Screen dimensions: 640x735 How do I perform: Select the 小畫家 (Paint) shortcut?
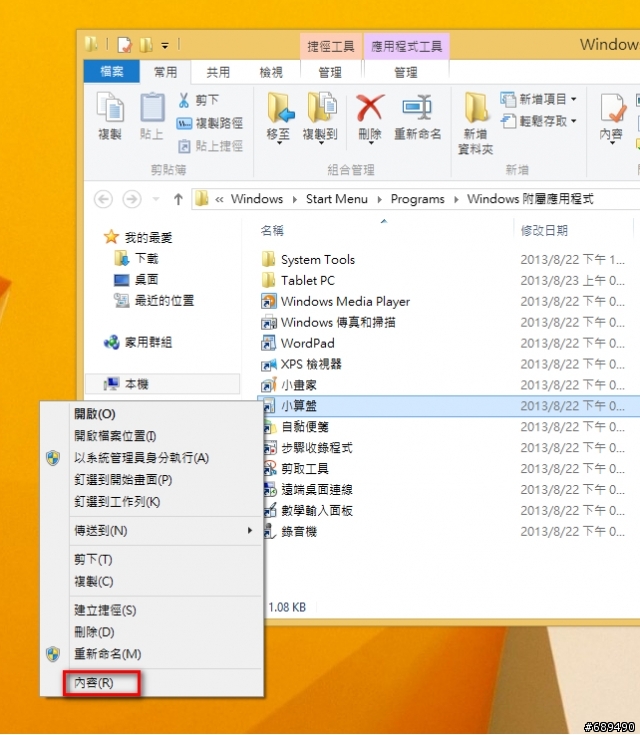(289, 385)
